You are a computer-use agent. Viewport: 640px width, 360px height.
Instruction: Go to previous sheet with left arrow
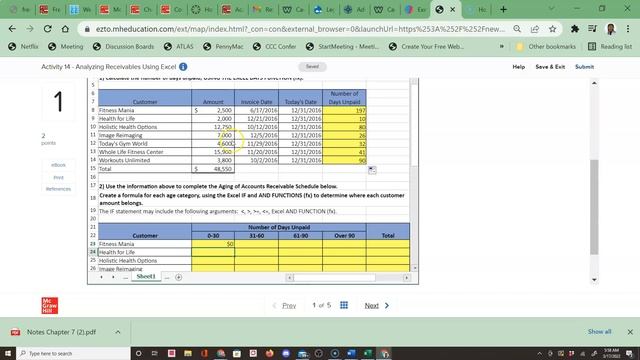pyautogui.click(x=101, y=277)
